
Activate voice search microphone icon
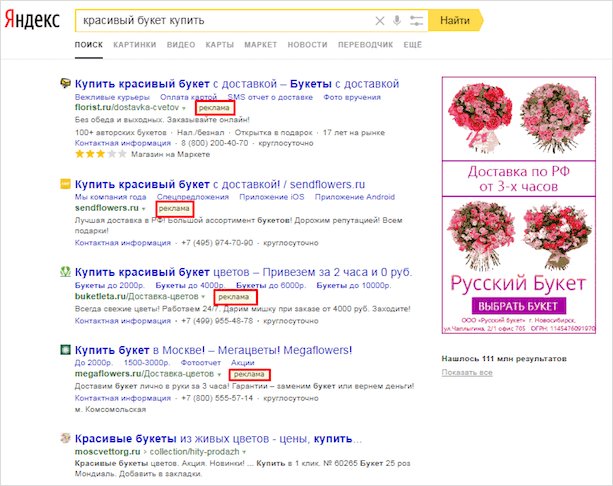pos(397,20)
